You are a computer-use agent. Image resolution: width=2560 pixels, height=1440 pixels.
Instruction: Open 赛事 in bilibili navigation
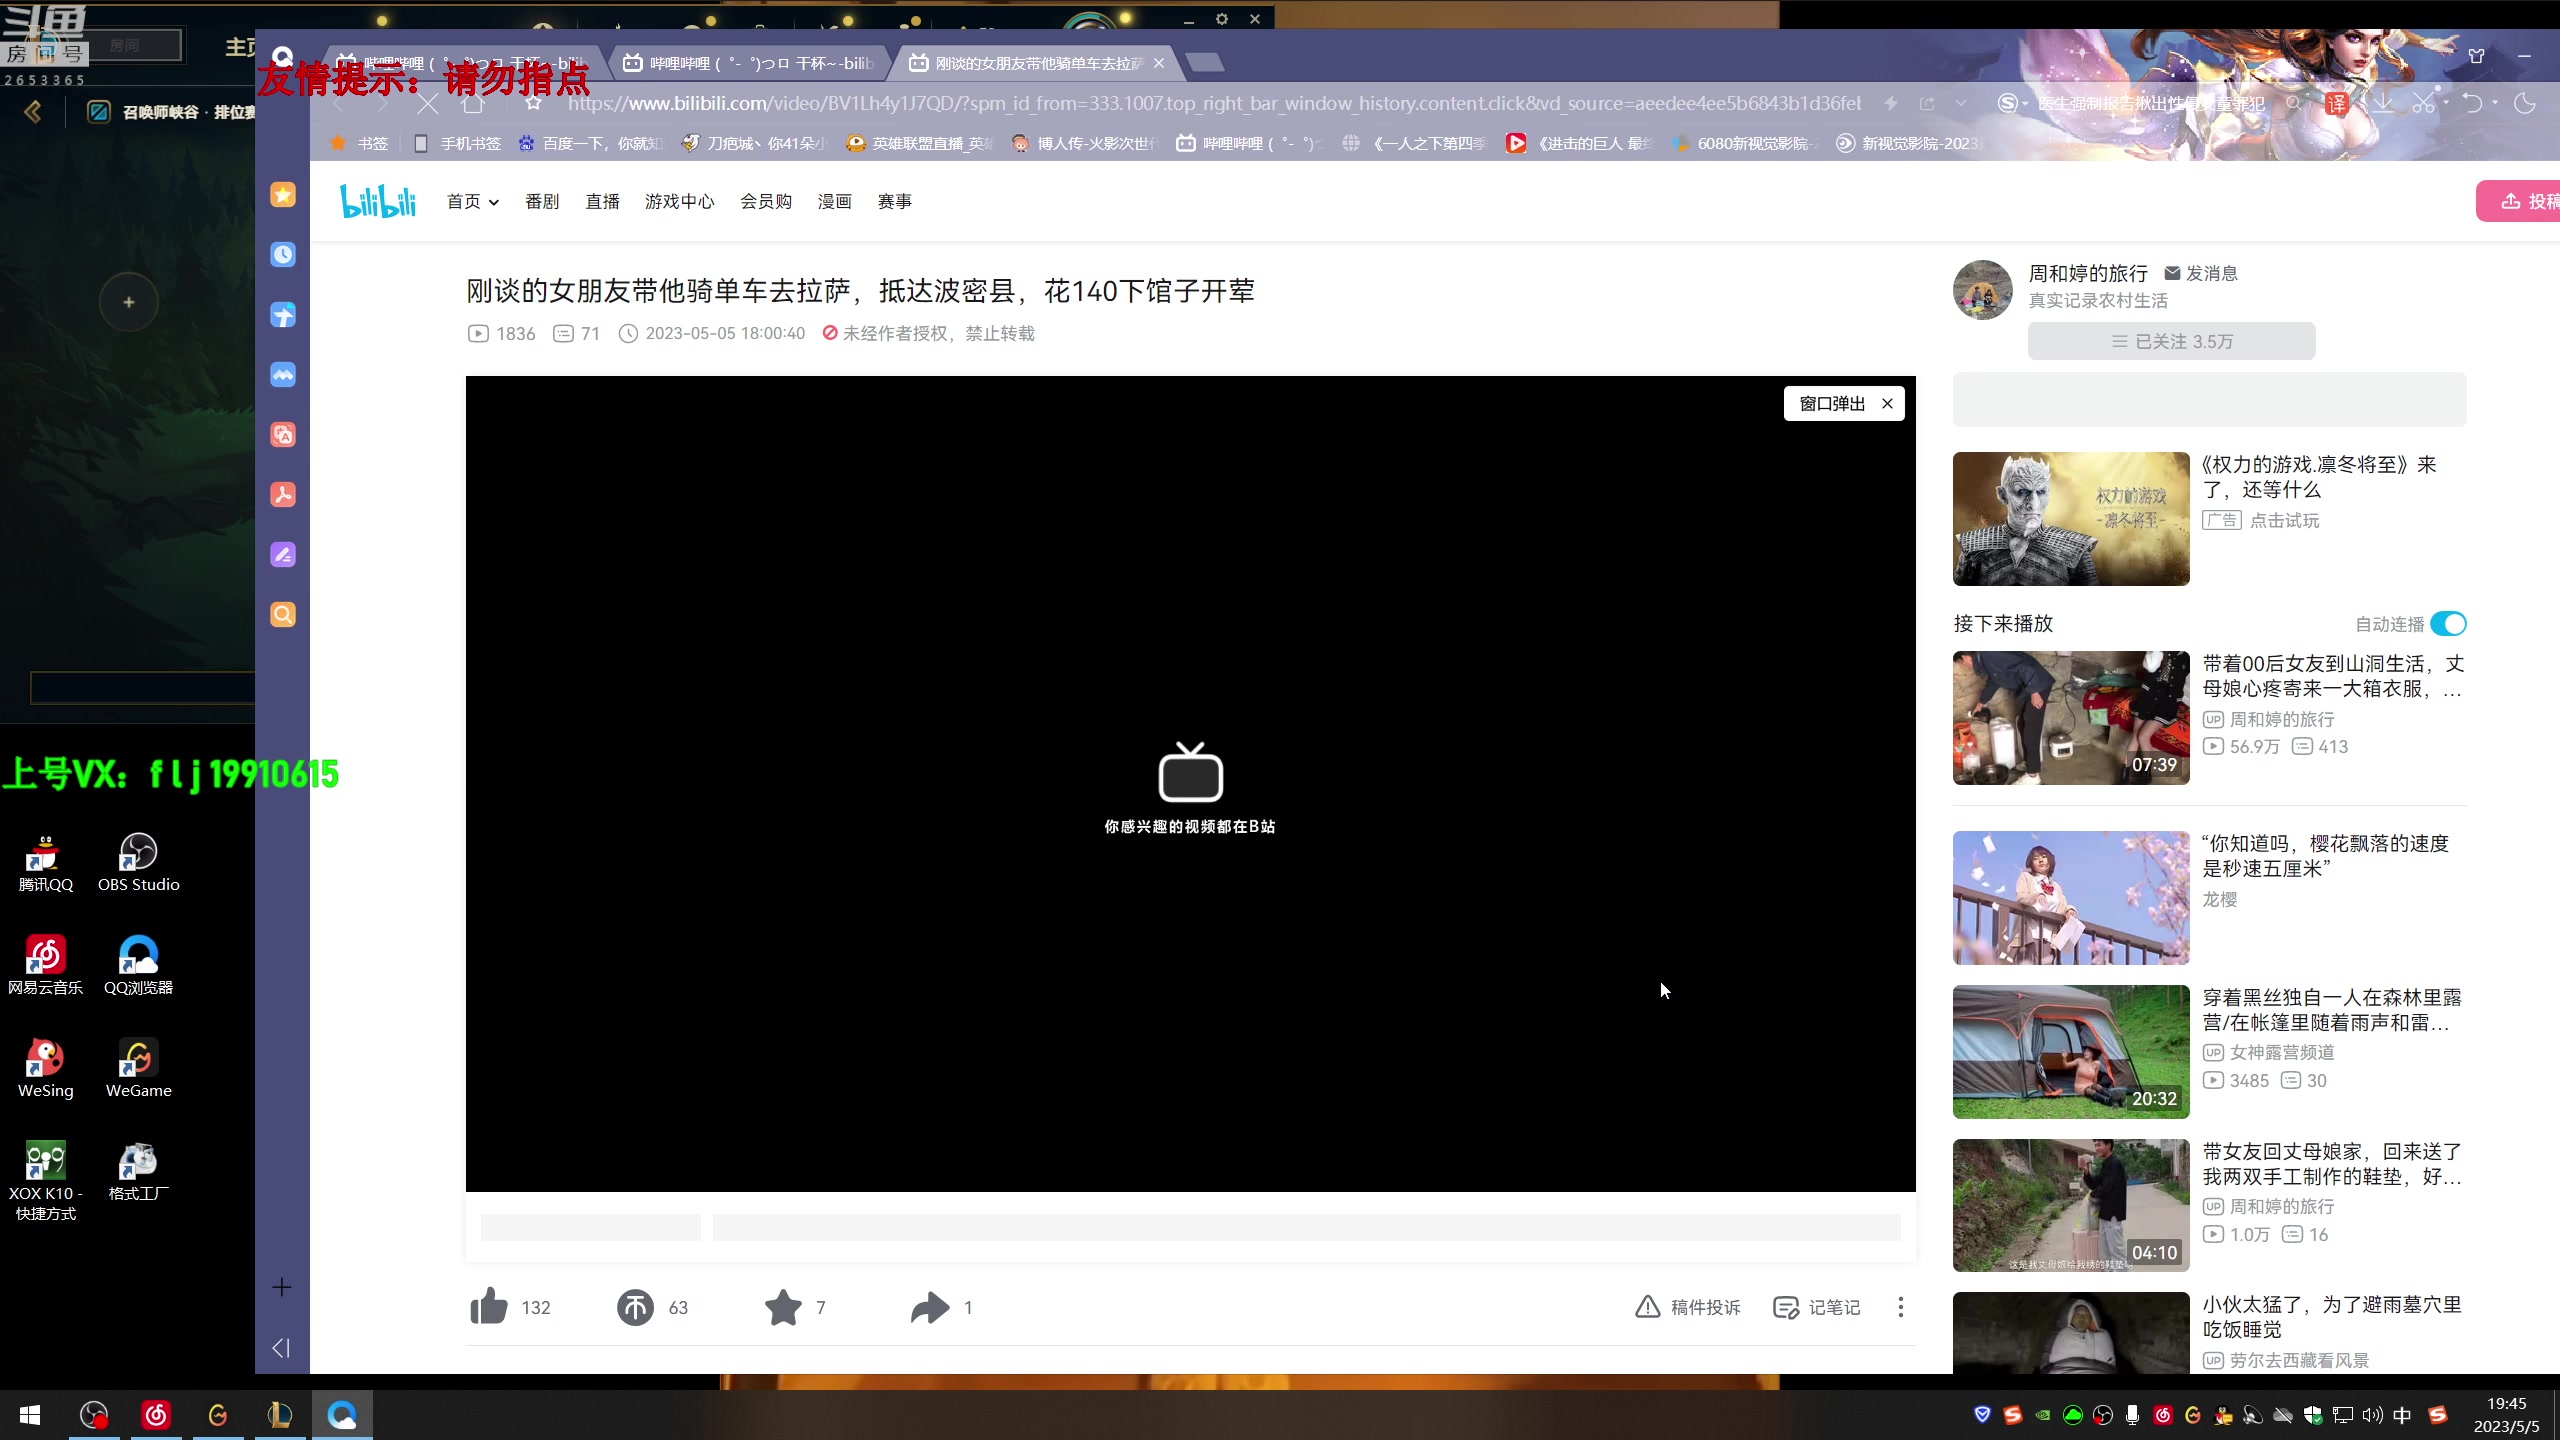[895, 201]
